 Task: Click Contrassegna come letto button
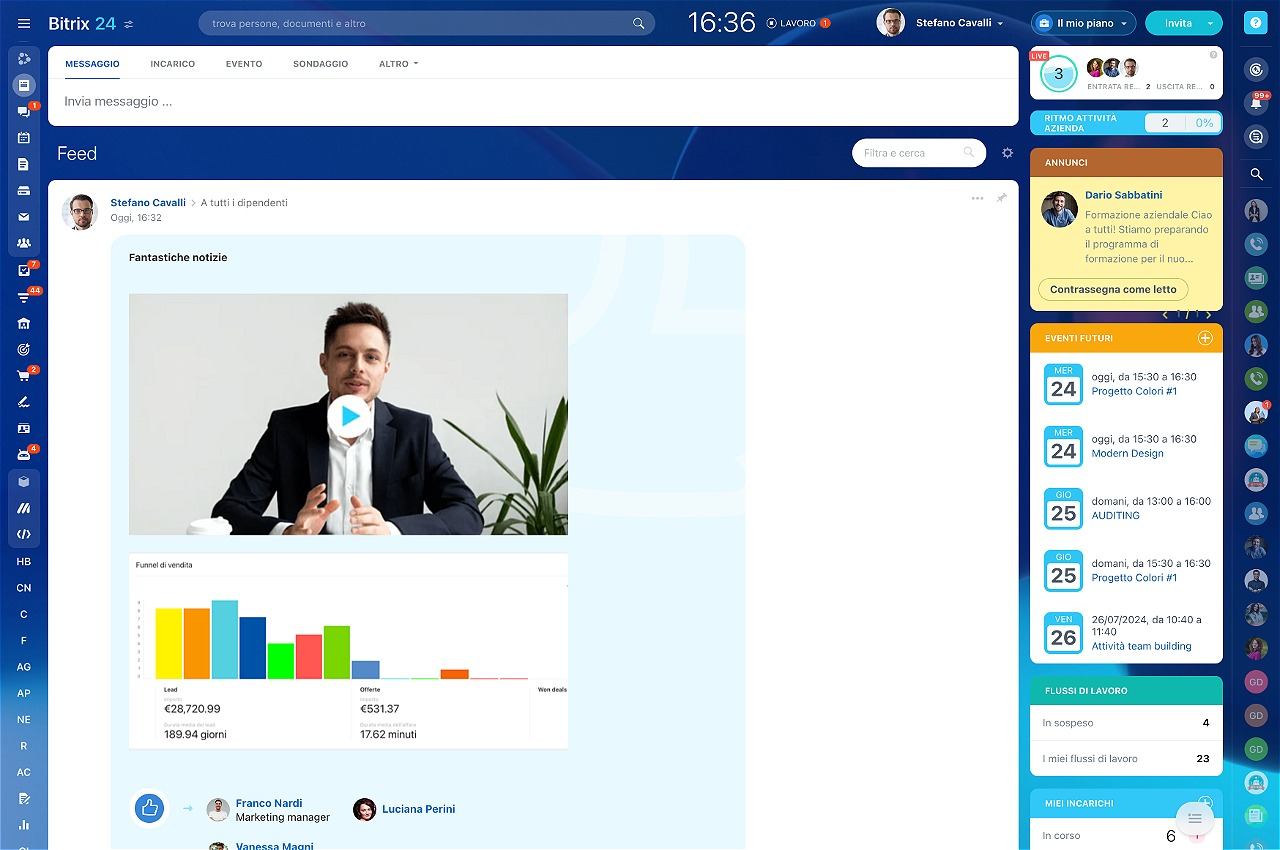[1113, 289]
